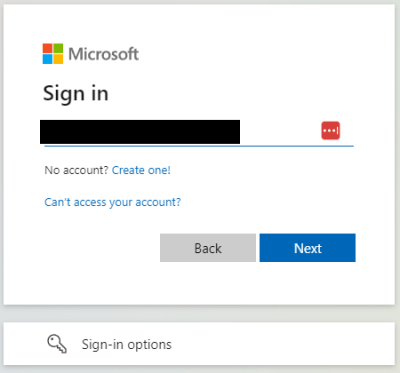Open the Sign-in options text
400x373 pixels.
coord(127,344)
